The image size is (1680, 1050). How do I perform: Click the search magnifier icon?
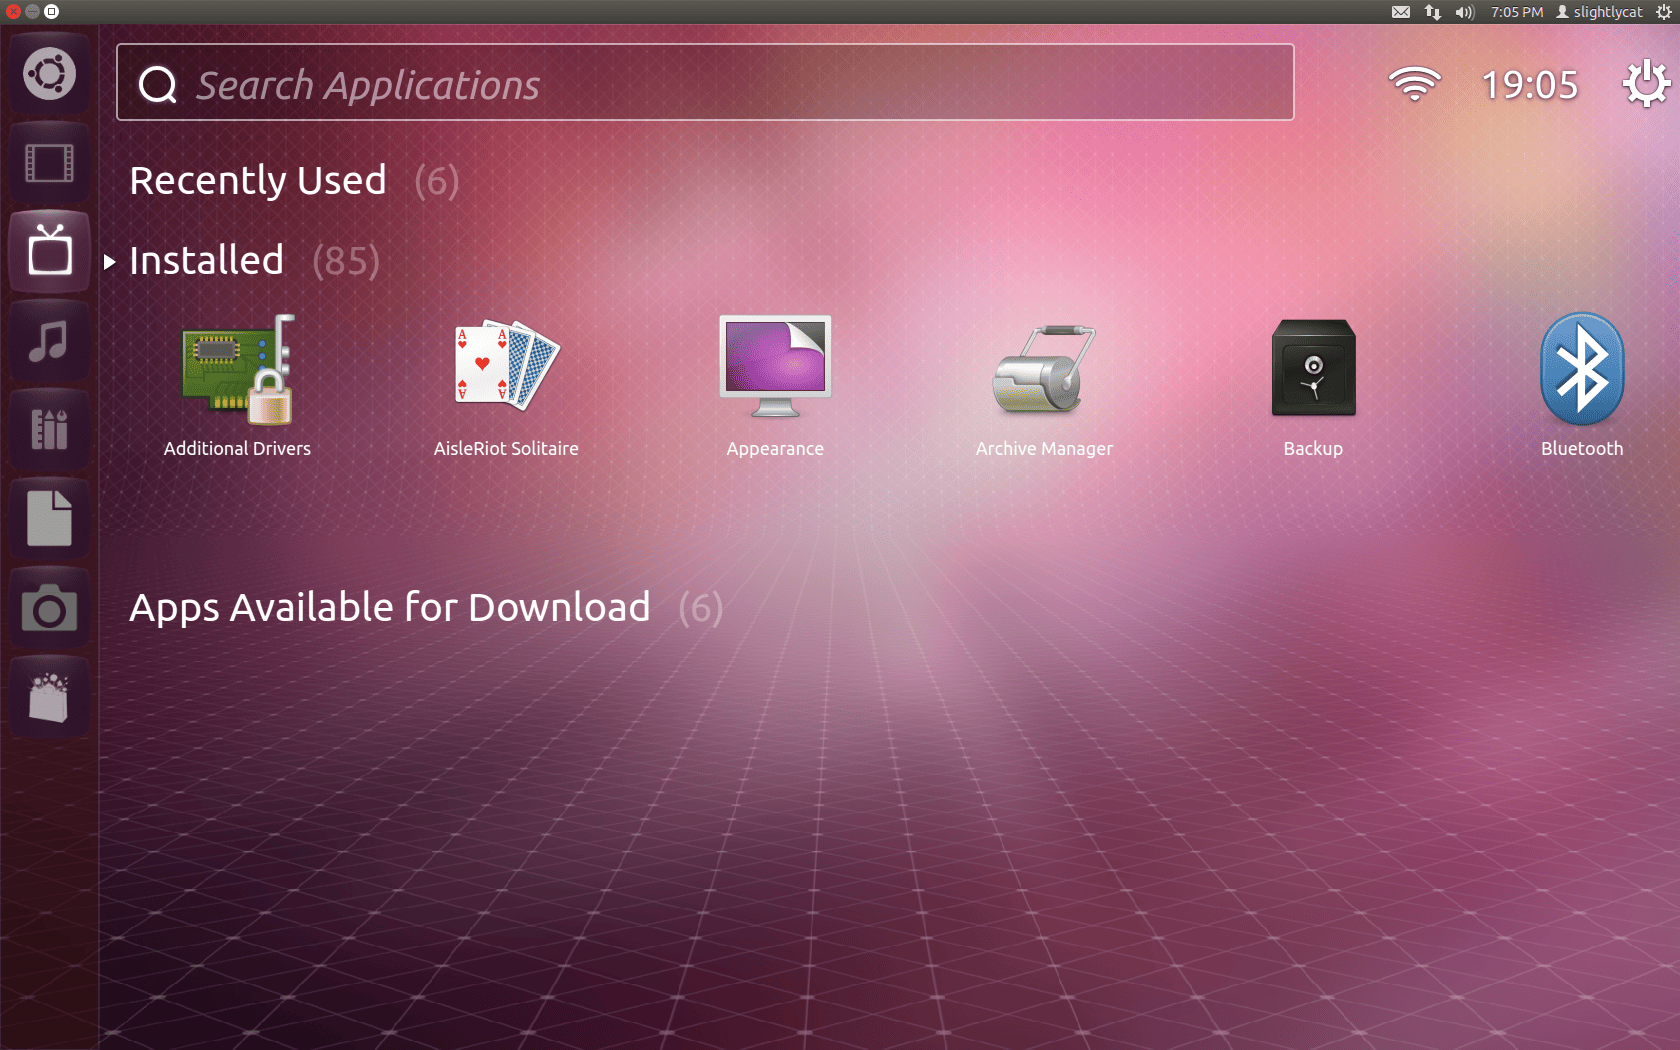click(158, 85)
